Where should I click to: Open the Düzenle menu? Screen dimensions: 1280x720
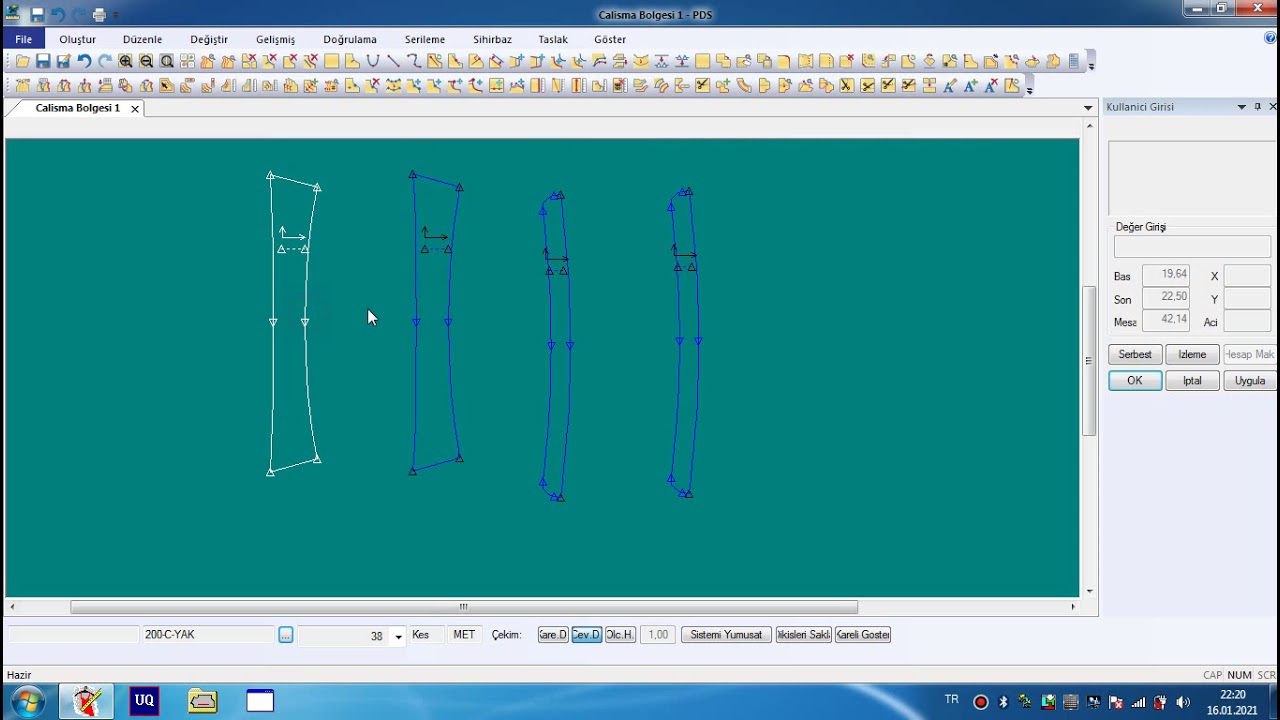pos(142,39)
